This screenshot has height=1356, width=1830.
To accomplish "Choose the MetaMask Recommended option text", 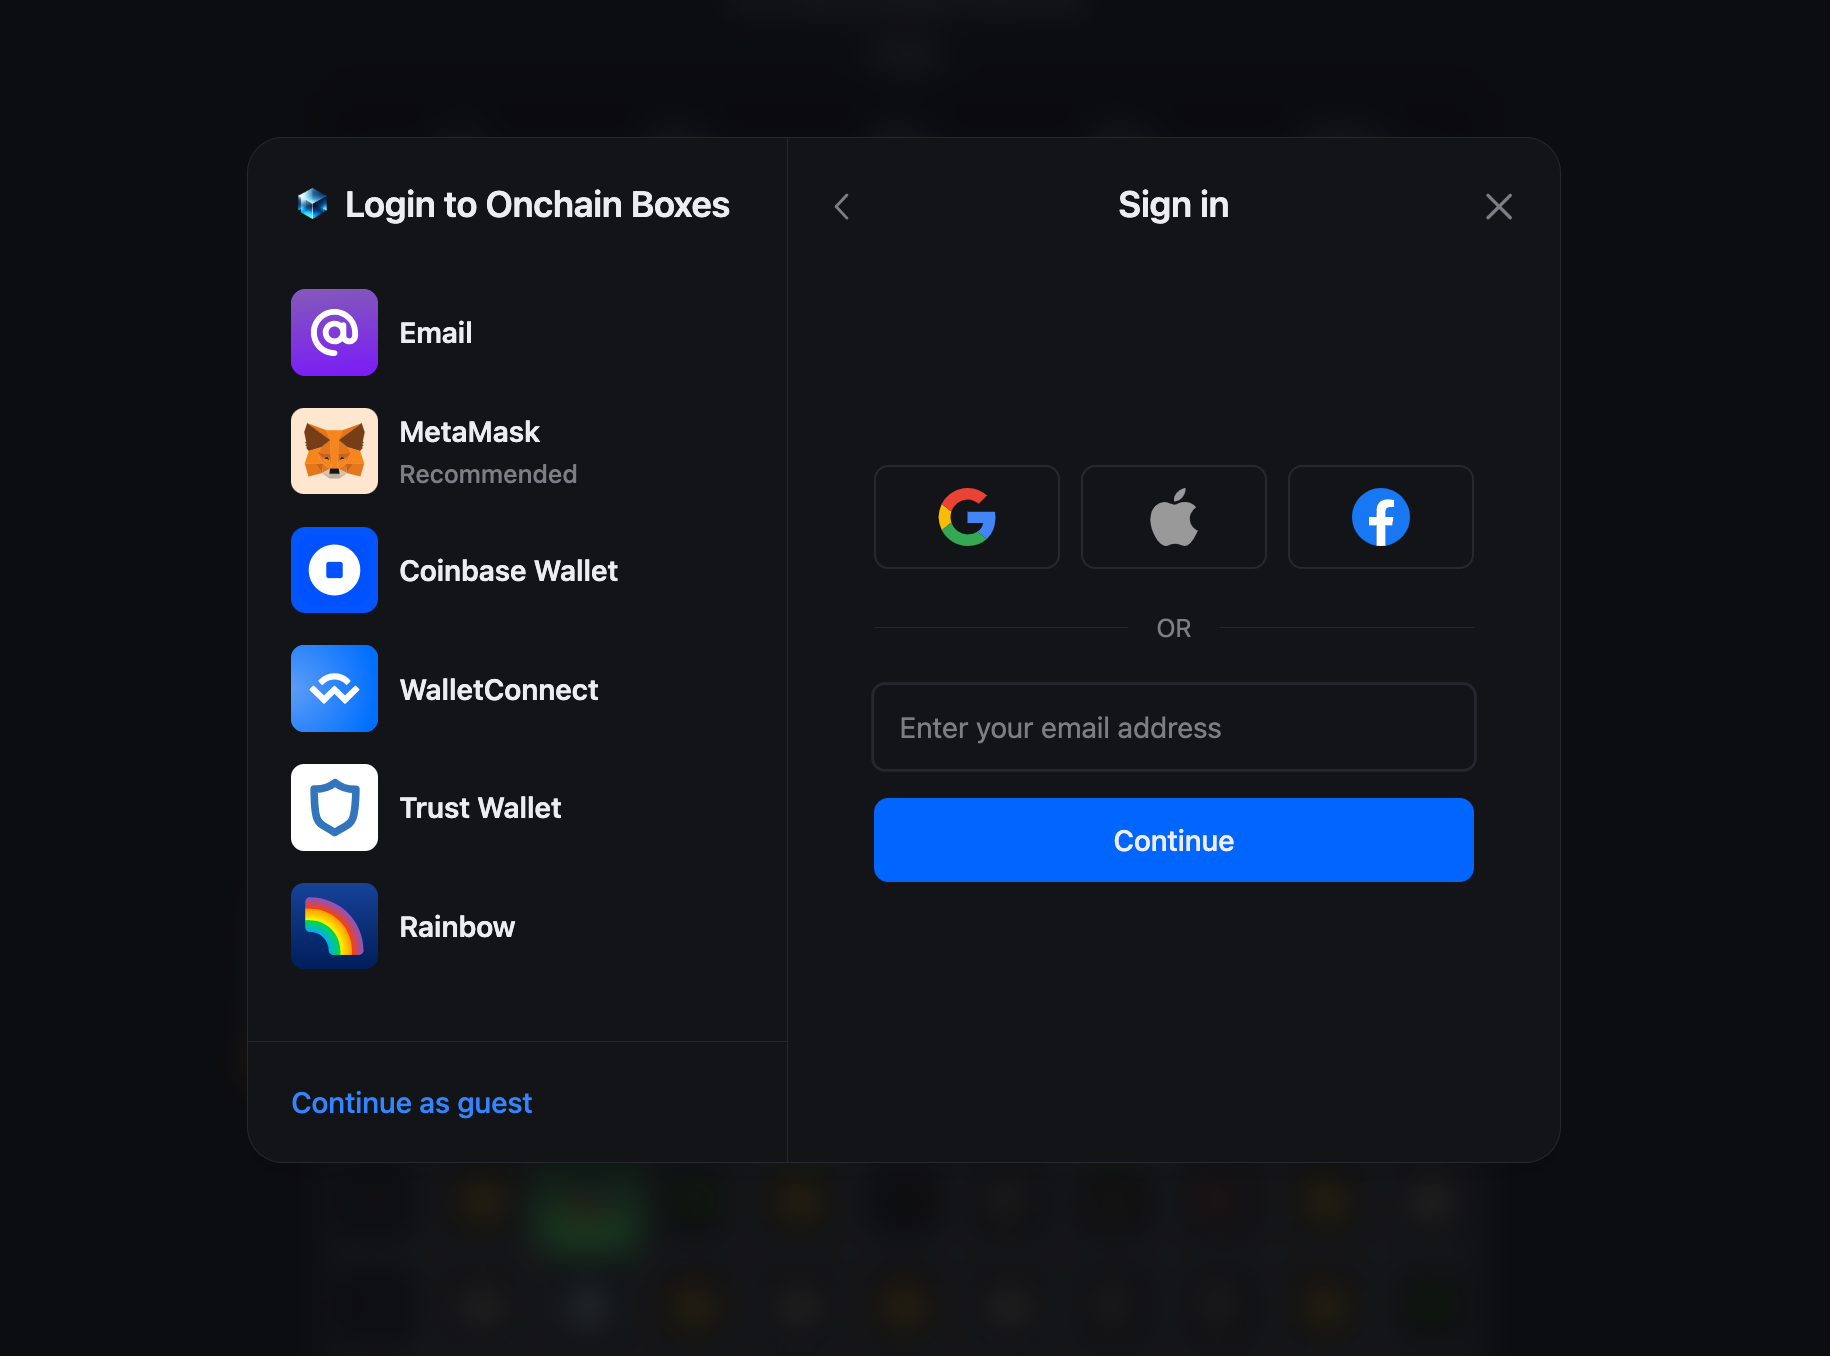I will (488, 452).
